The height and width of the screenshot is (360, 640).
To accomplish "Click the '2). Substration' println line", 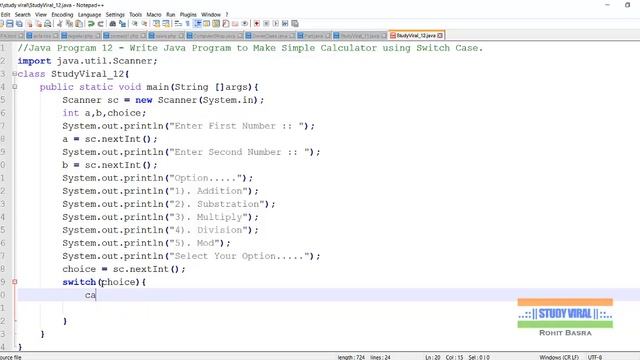I will [169, 204].
